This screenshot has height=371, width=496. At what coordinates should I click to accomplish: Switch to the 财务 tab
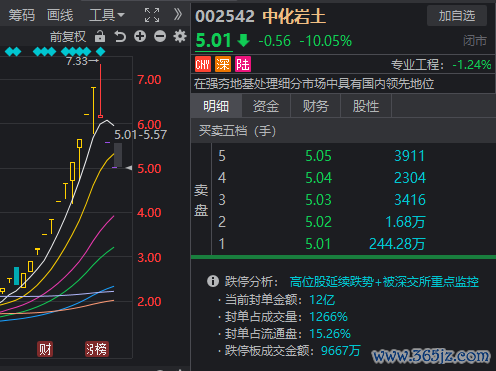point(315,106)
